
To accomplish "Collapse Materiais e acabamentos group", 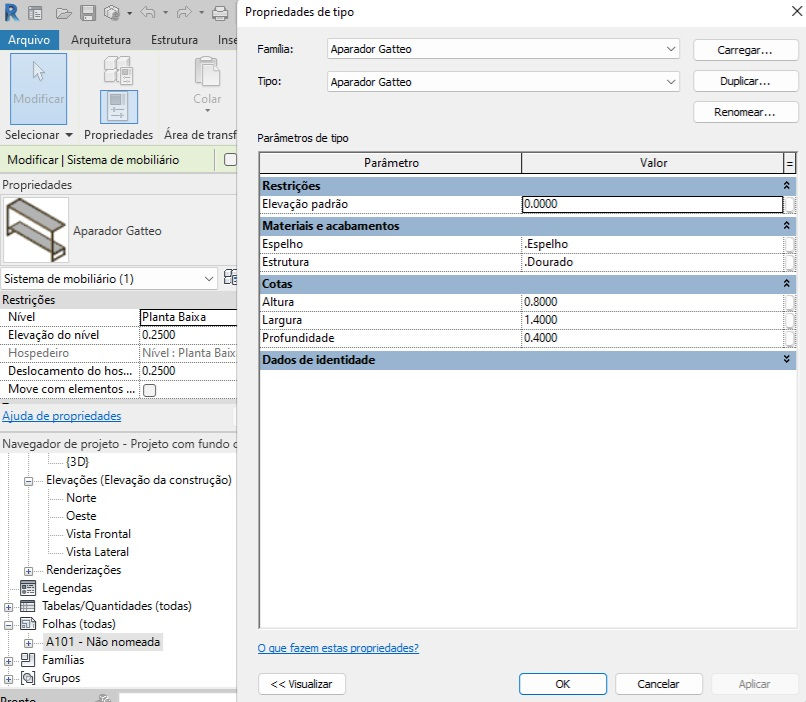I will tap(786, 225).
